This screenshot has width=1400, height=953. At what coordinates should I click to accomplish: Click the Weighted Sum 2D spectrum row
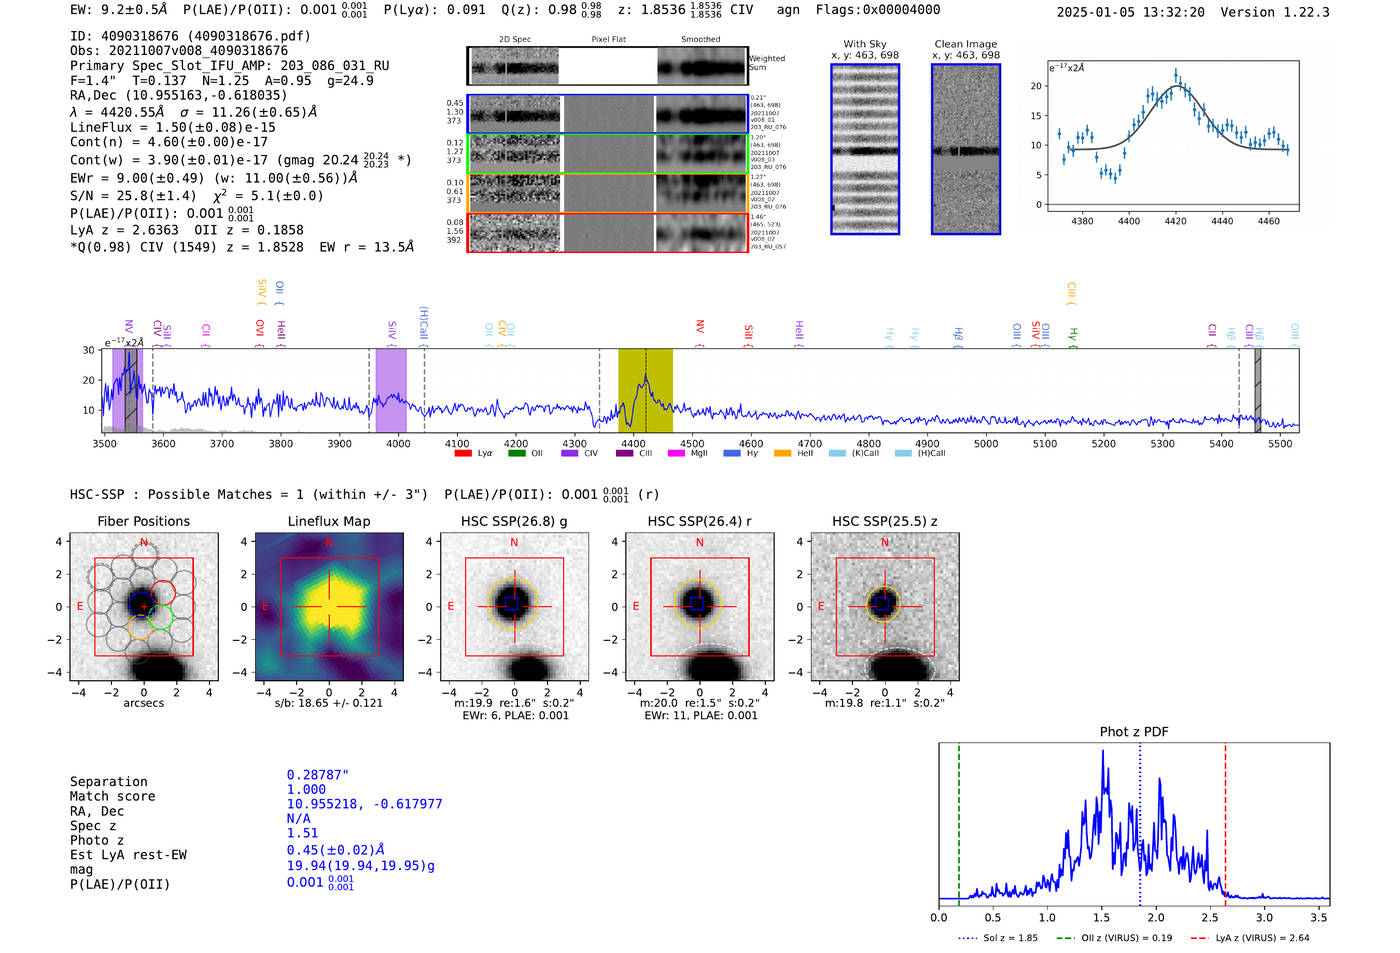pyautogui.click(x=608, y=66)
